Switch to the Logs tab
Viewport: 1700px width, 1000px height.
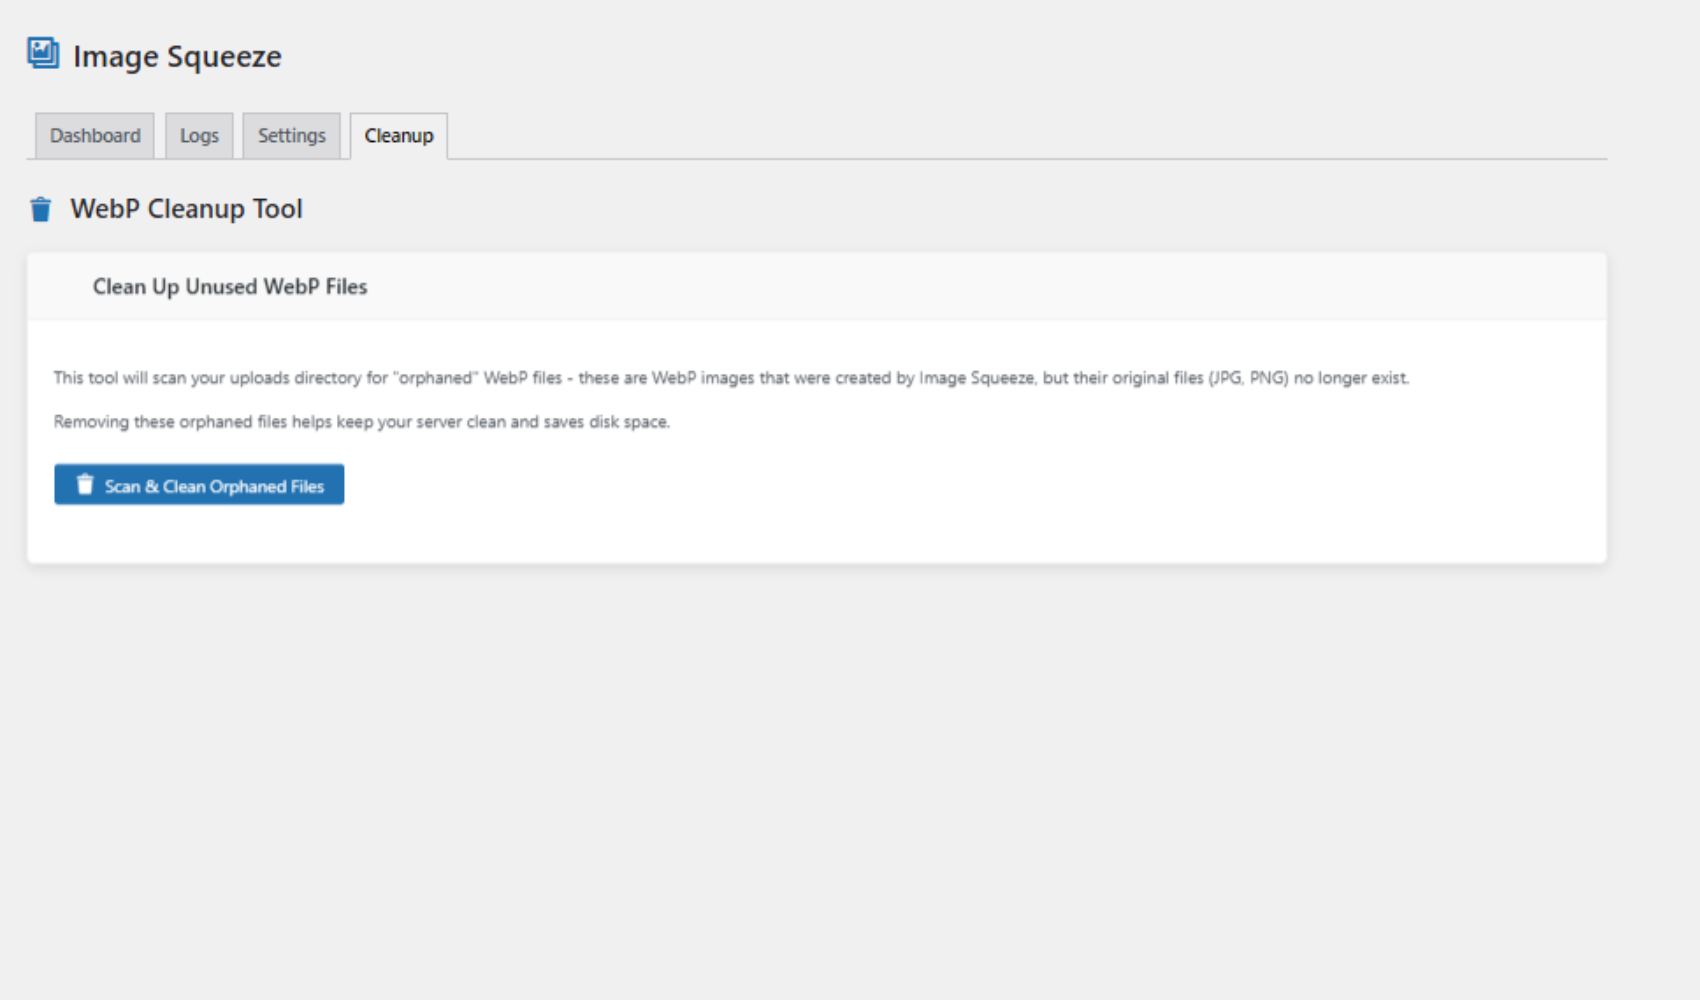[199, 135]
